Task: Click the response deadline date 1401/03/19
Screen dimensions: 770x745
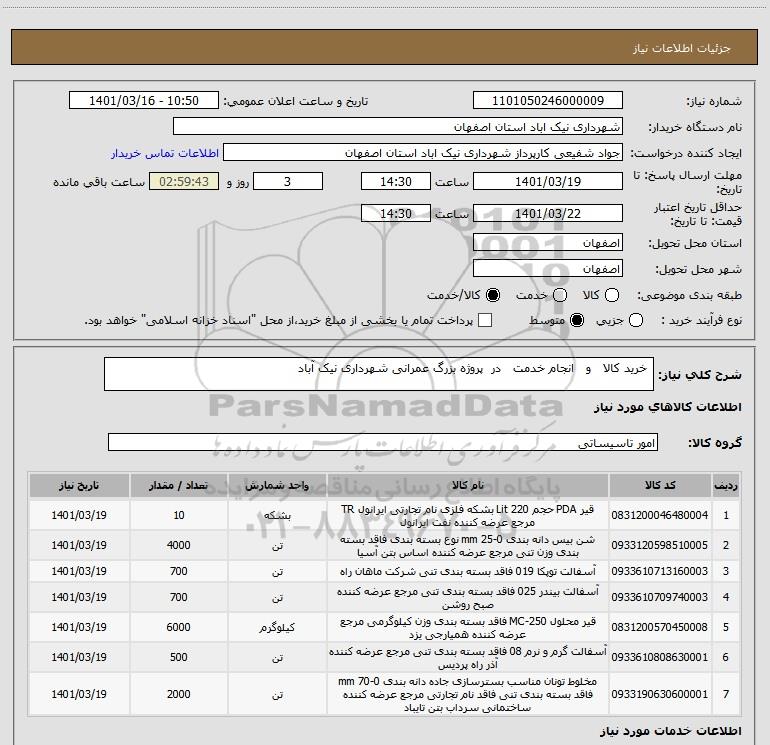Action: [548, 181]
